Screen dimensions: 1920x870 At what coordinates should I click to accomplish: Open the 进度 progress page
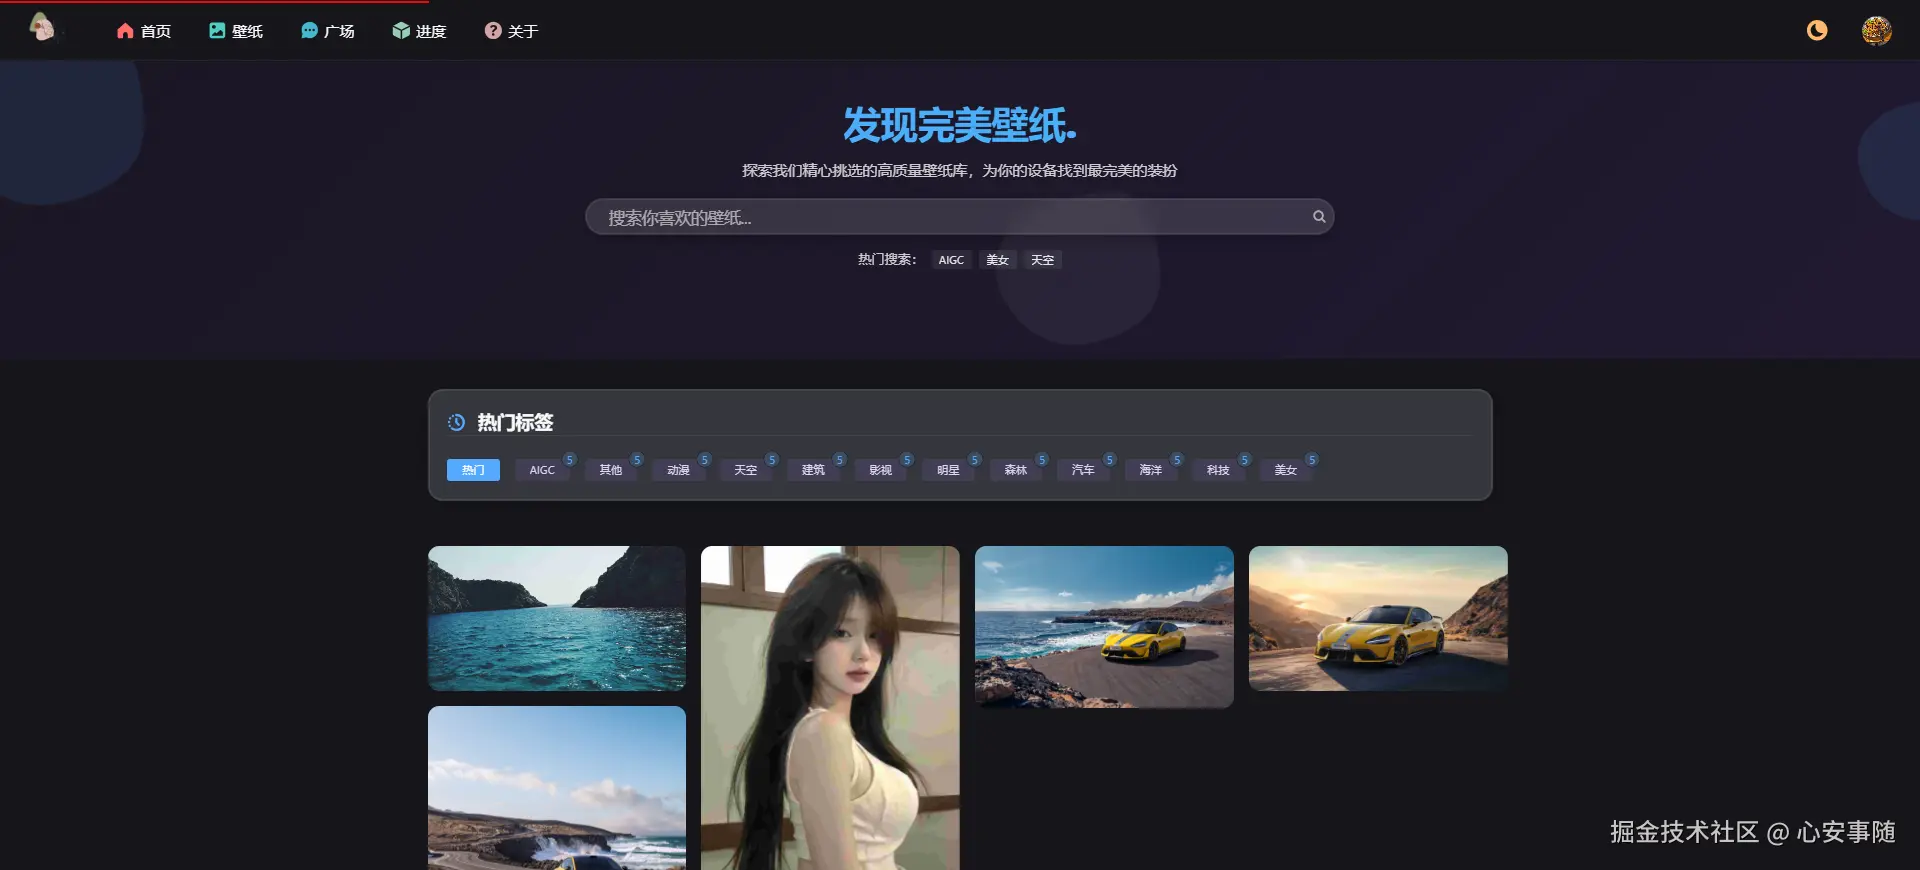pos(419,31)
